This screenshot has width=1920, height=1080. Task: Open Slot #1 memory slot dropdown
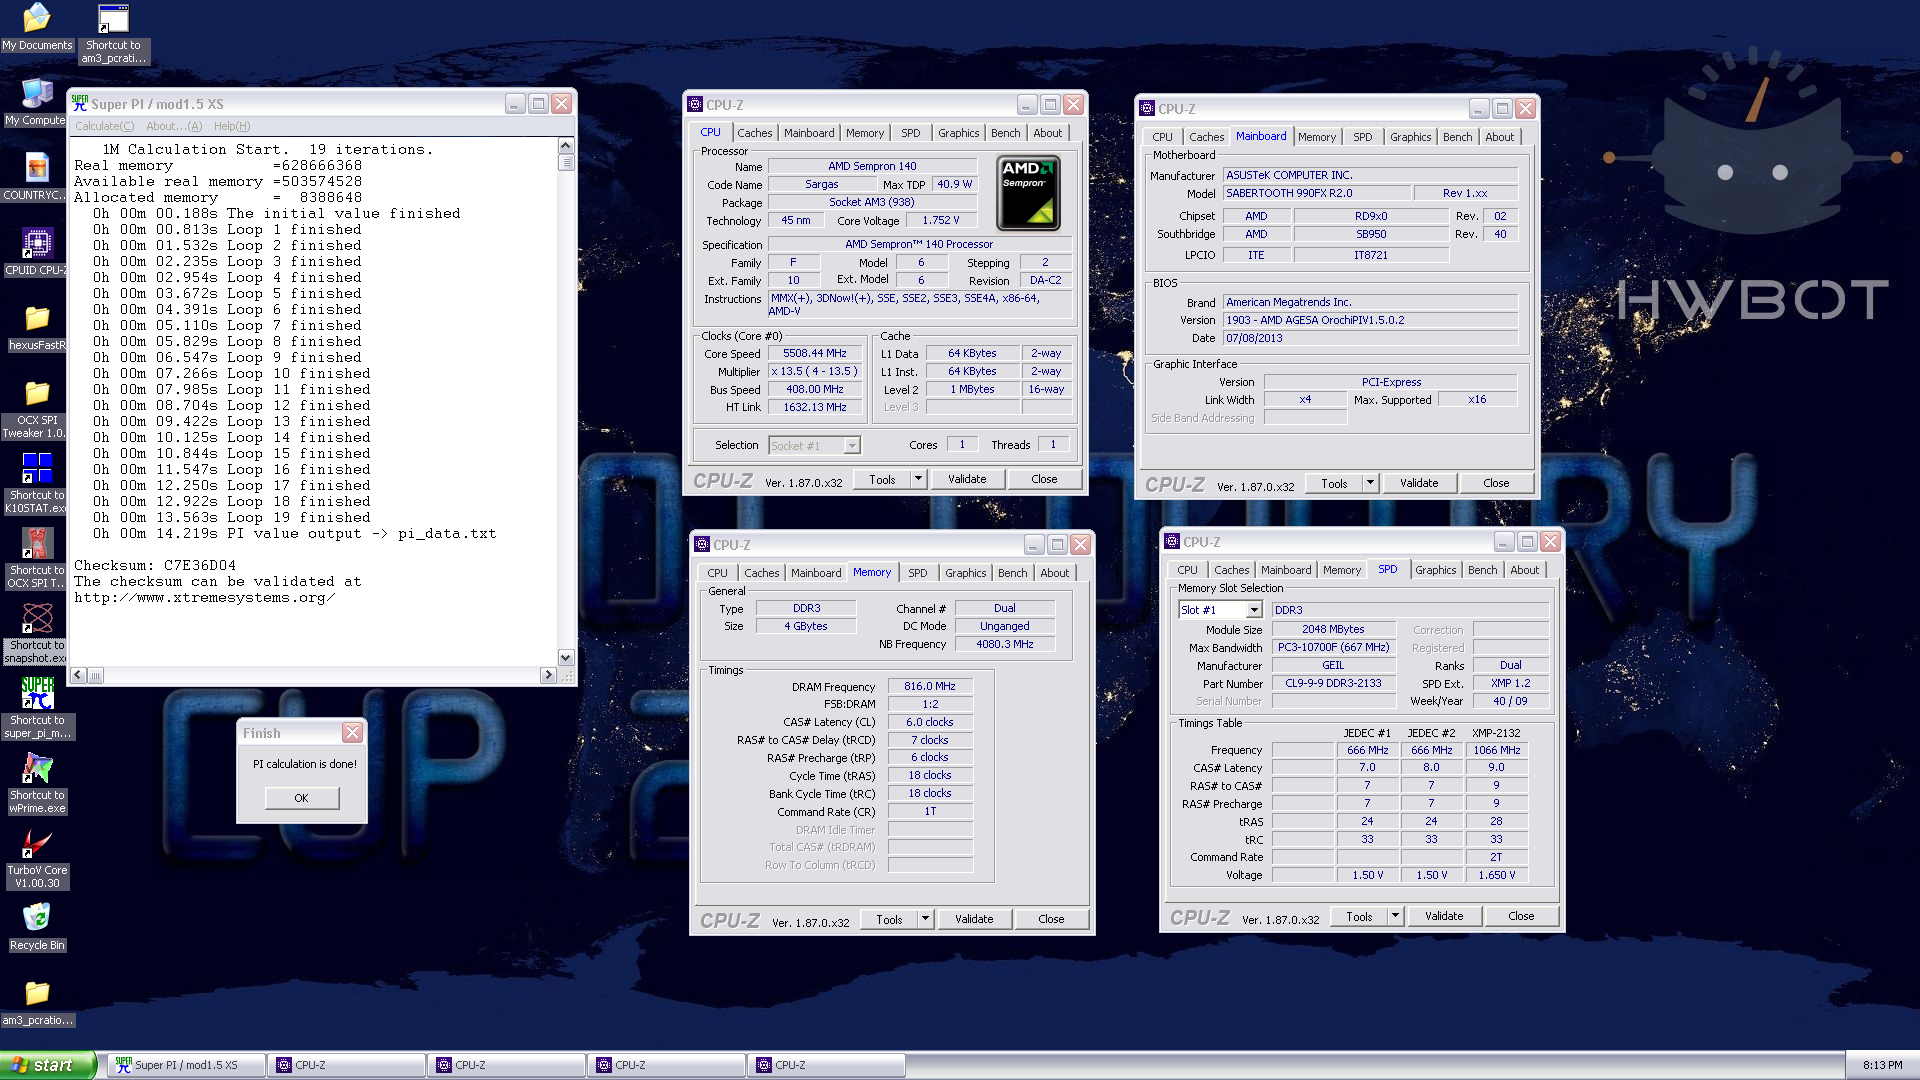tap(1254, 610)
